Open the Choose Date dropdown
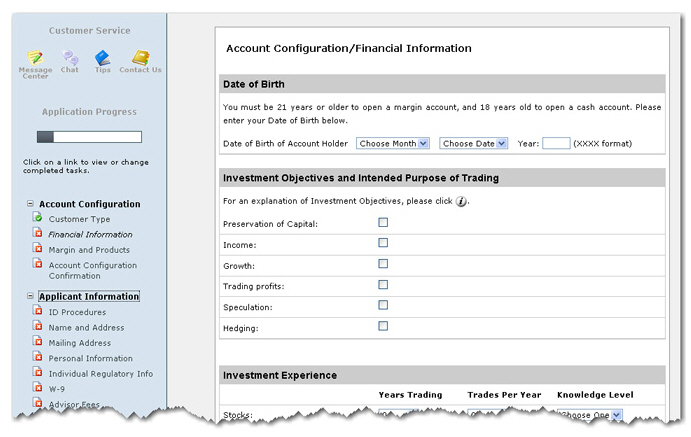Screen dimensions: 691x437 coord(473,144)
